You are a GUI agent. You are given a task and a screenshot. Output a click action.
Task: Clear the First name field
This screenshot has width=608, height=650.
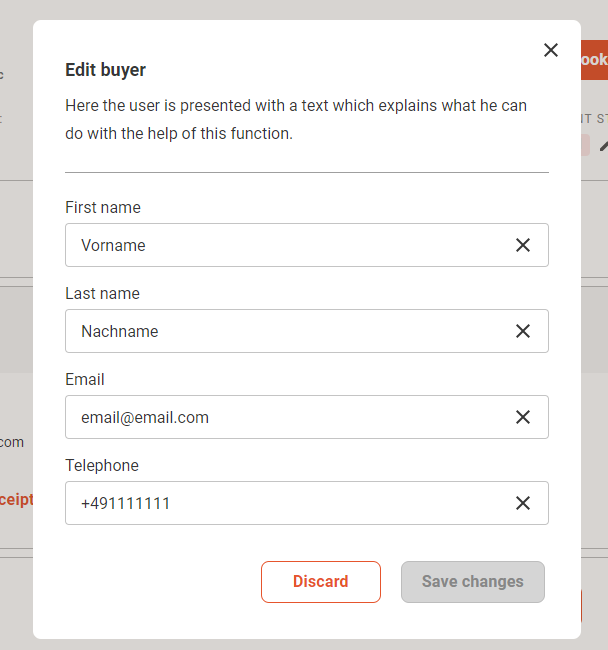[x=523, y=245]
